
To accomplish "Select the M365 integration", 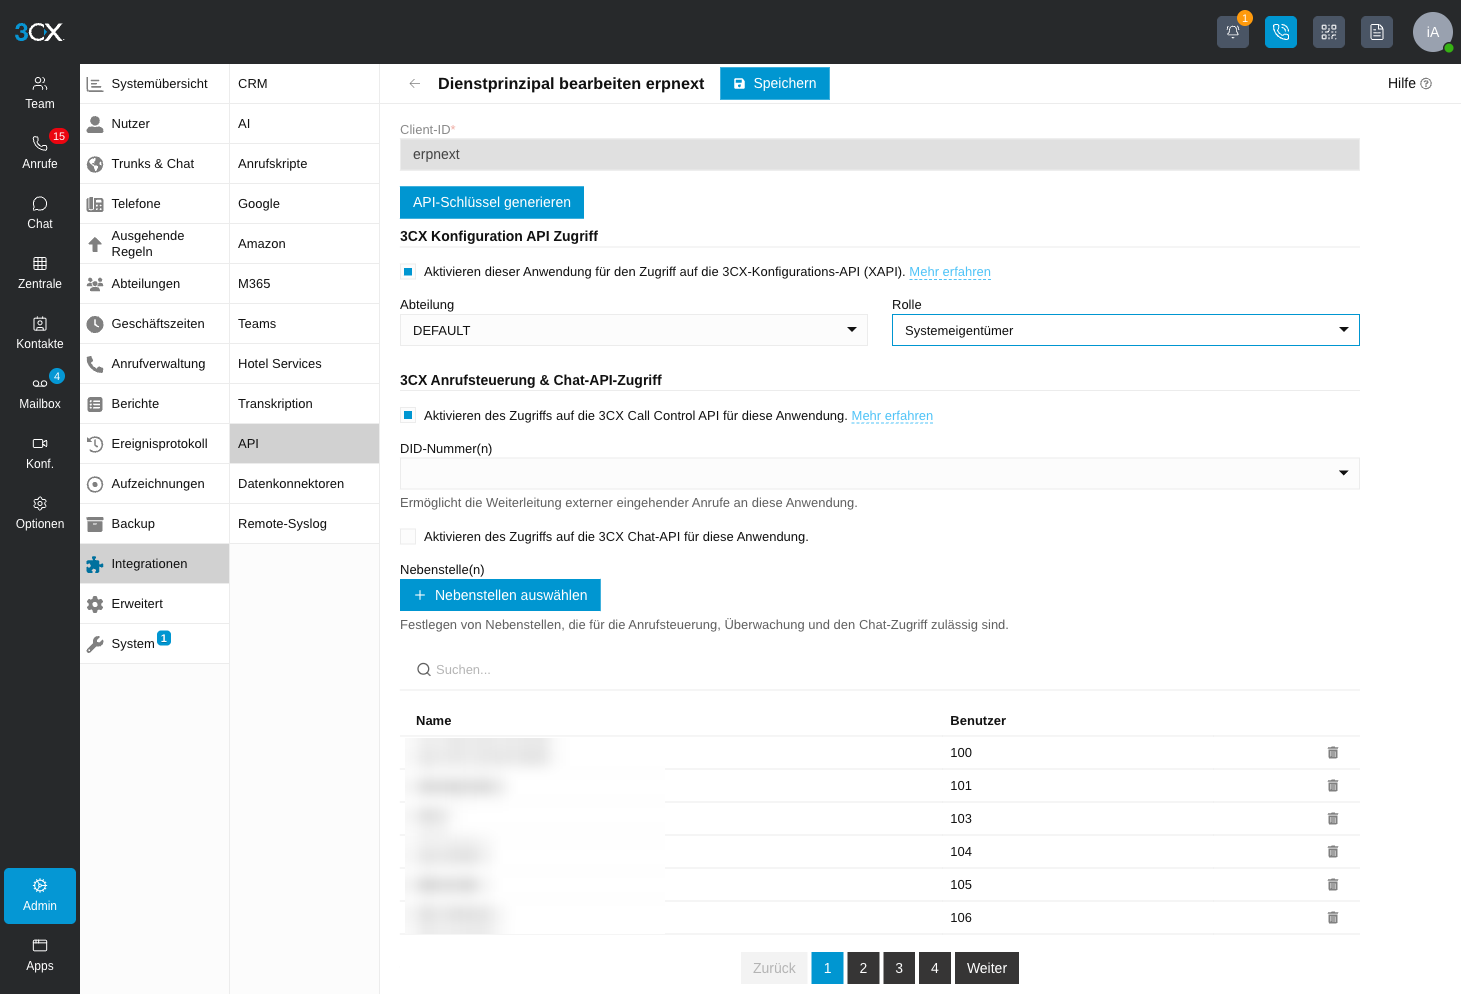I will coord(305,284).
